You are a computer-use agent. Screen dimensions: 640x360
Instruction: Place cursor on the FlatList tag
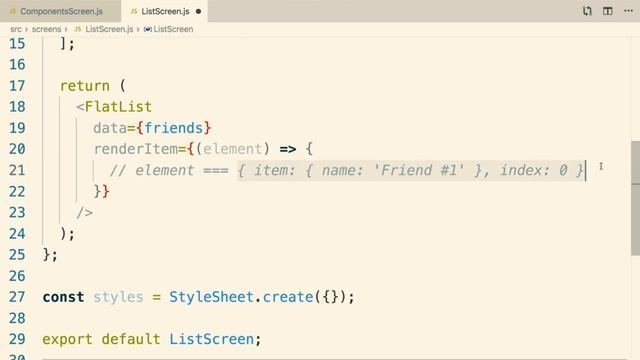tap(118, 107)
